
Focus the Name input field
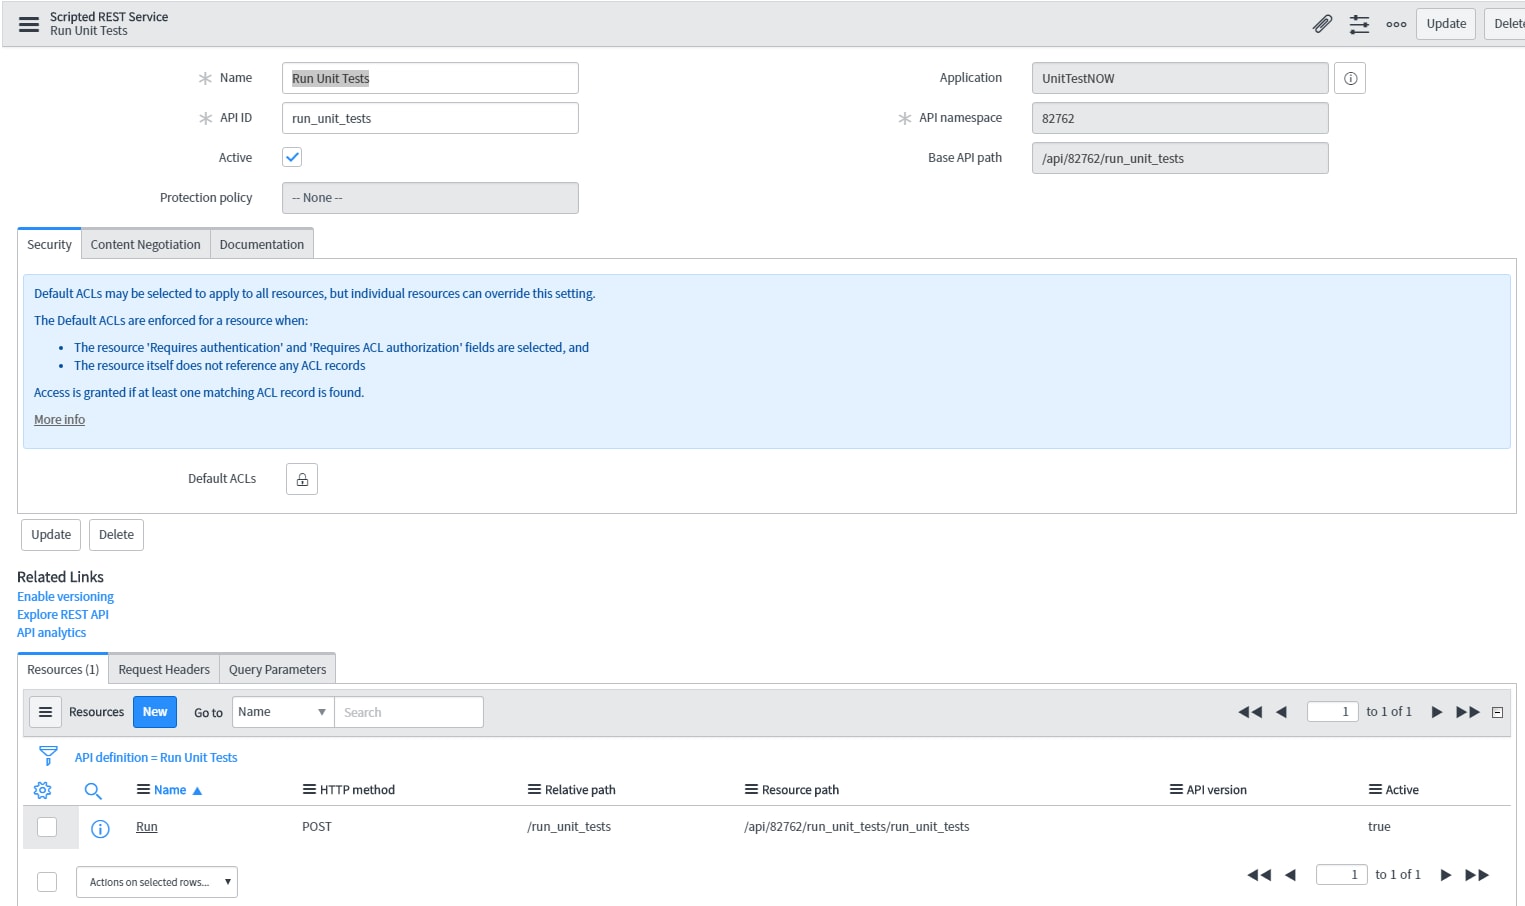coord(430,78)
